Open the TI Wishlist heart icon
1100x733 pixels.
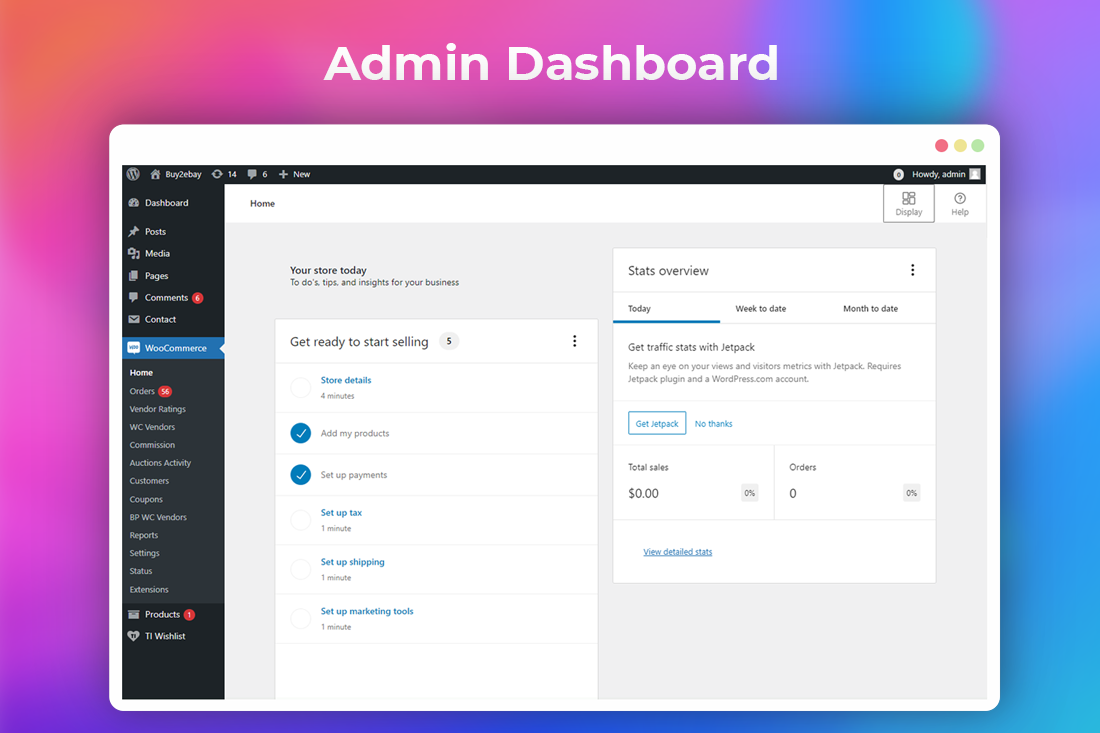[134, 636]
